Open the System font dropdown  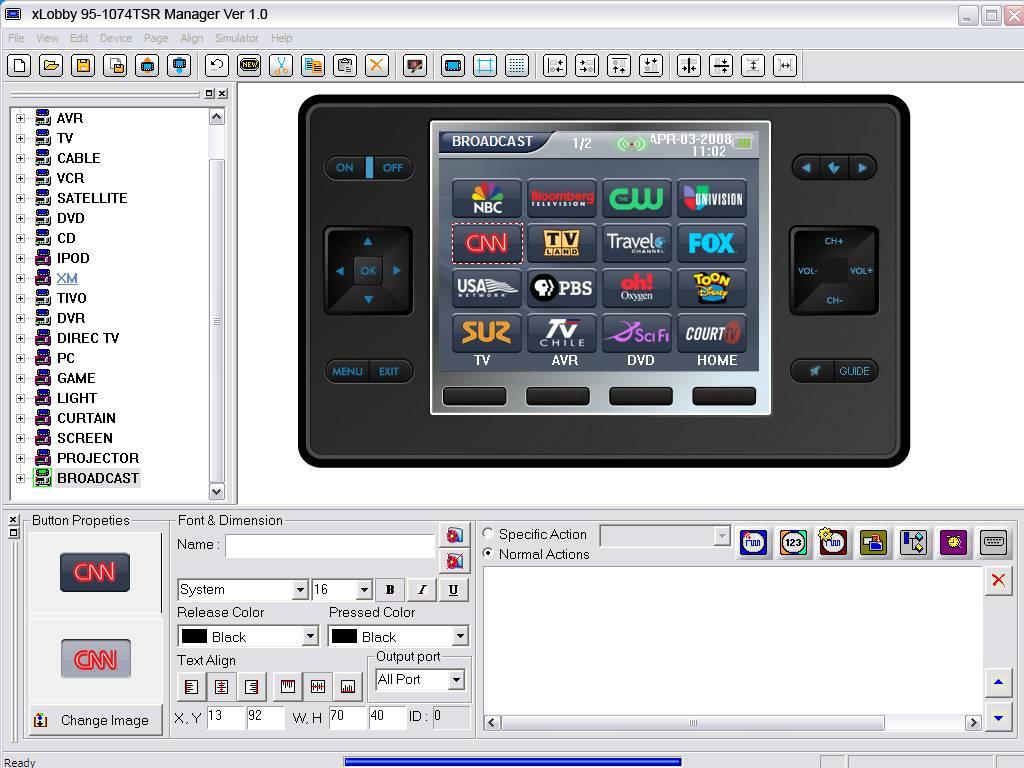300,590
